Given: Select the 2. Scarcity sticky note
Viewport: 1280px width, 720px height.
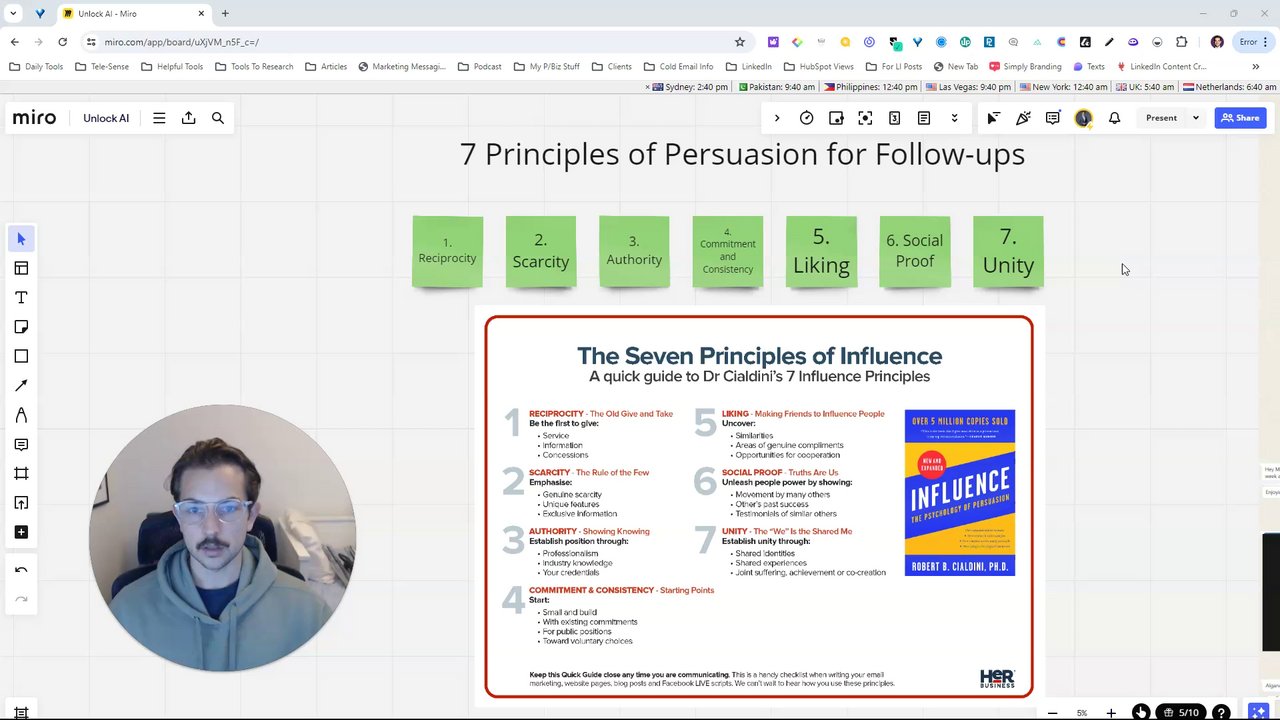Looking at the screenshot, I should 541,252.
